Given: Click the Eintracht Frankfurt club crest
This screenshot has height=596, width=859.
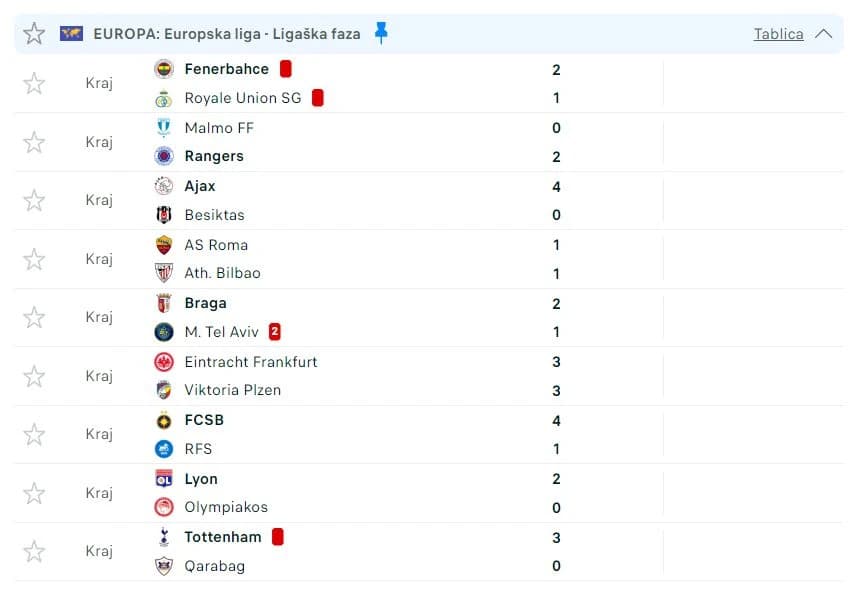Looking at the screenshot, I should point(164,362).
